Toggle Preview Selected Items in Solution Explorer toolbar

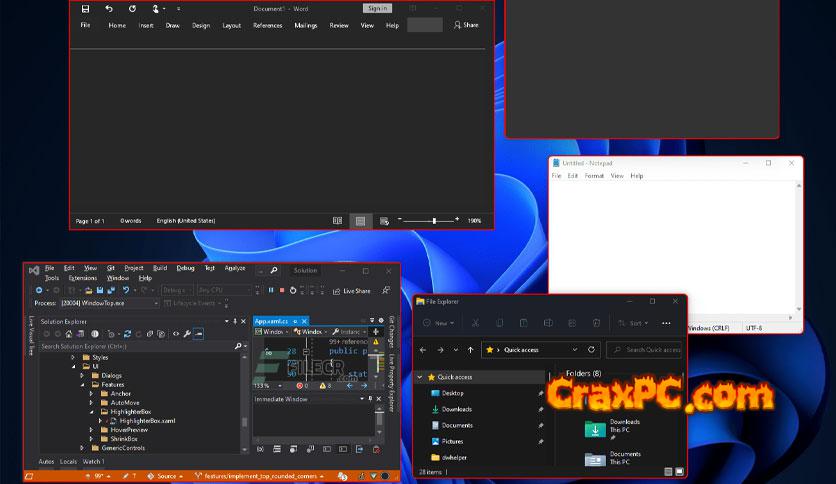(199, 333)
